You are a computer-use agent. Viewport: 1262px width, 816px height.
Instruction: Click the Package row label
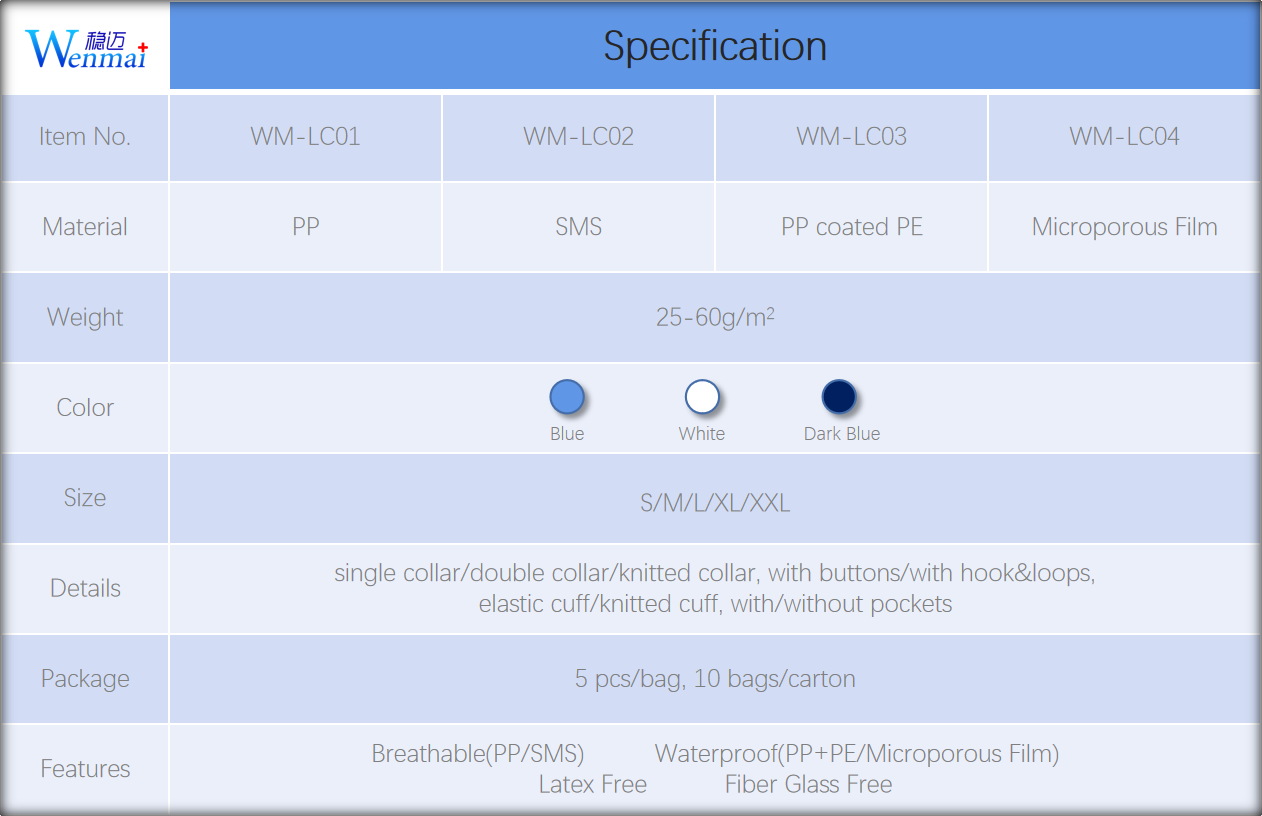point(85,679)
